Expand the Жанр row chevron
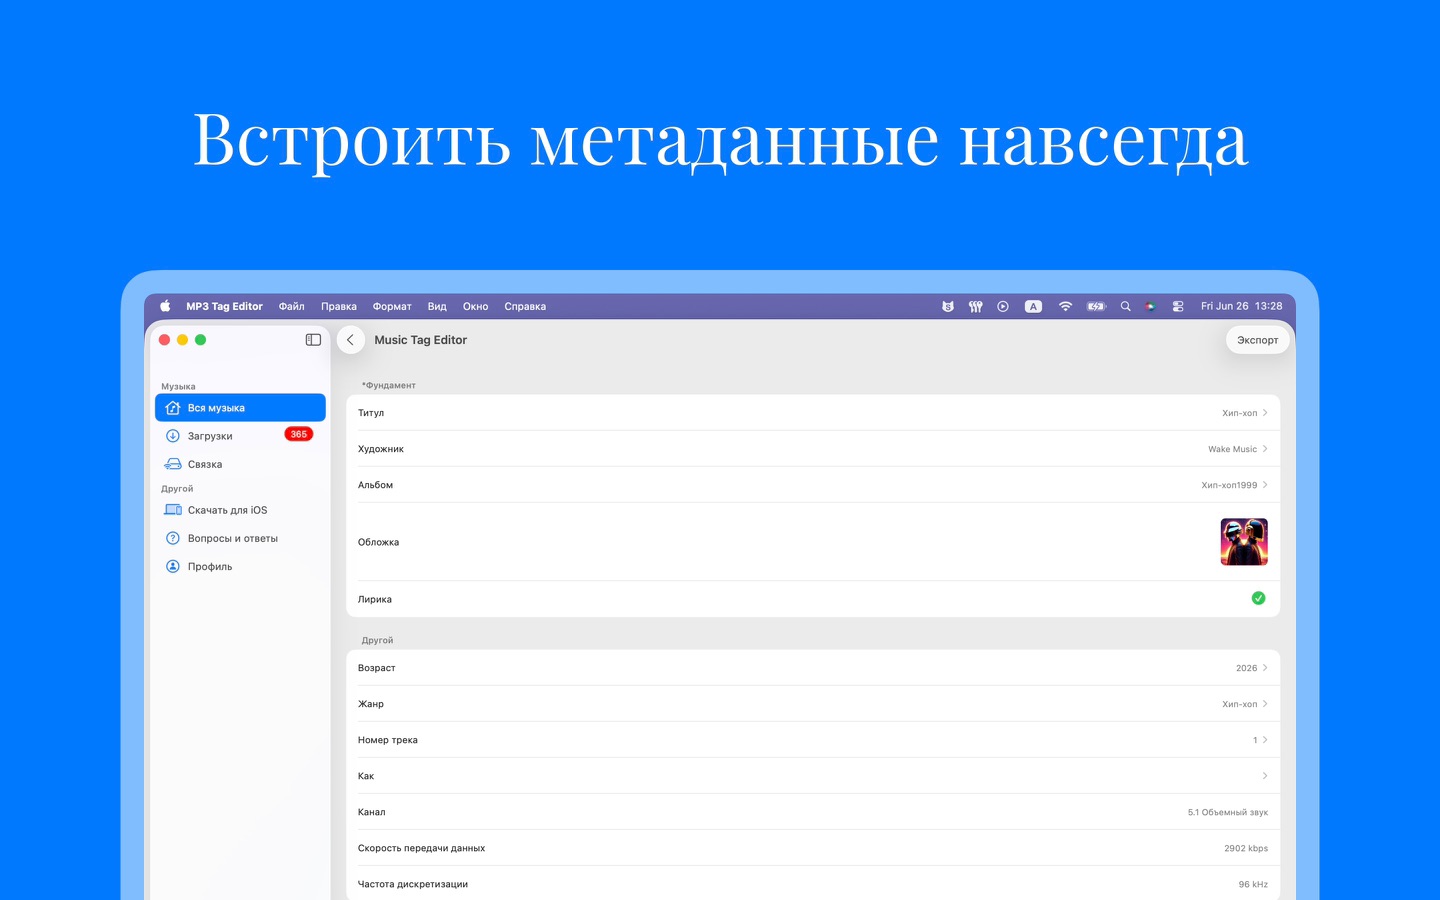Image resolution: width=1440 pixels, height=900 pixels. tap(1265, 703)
